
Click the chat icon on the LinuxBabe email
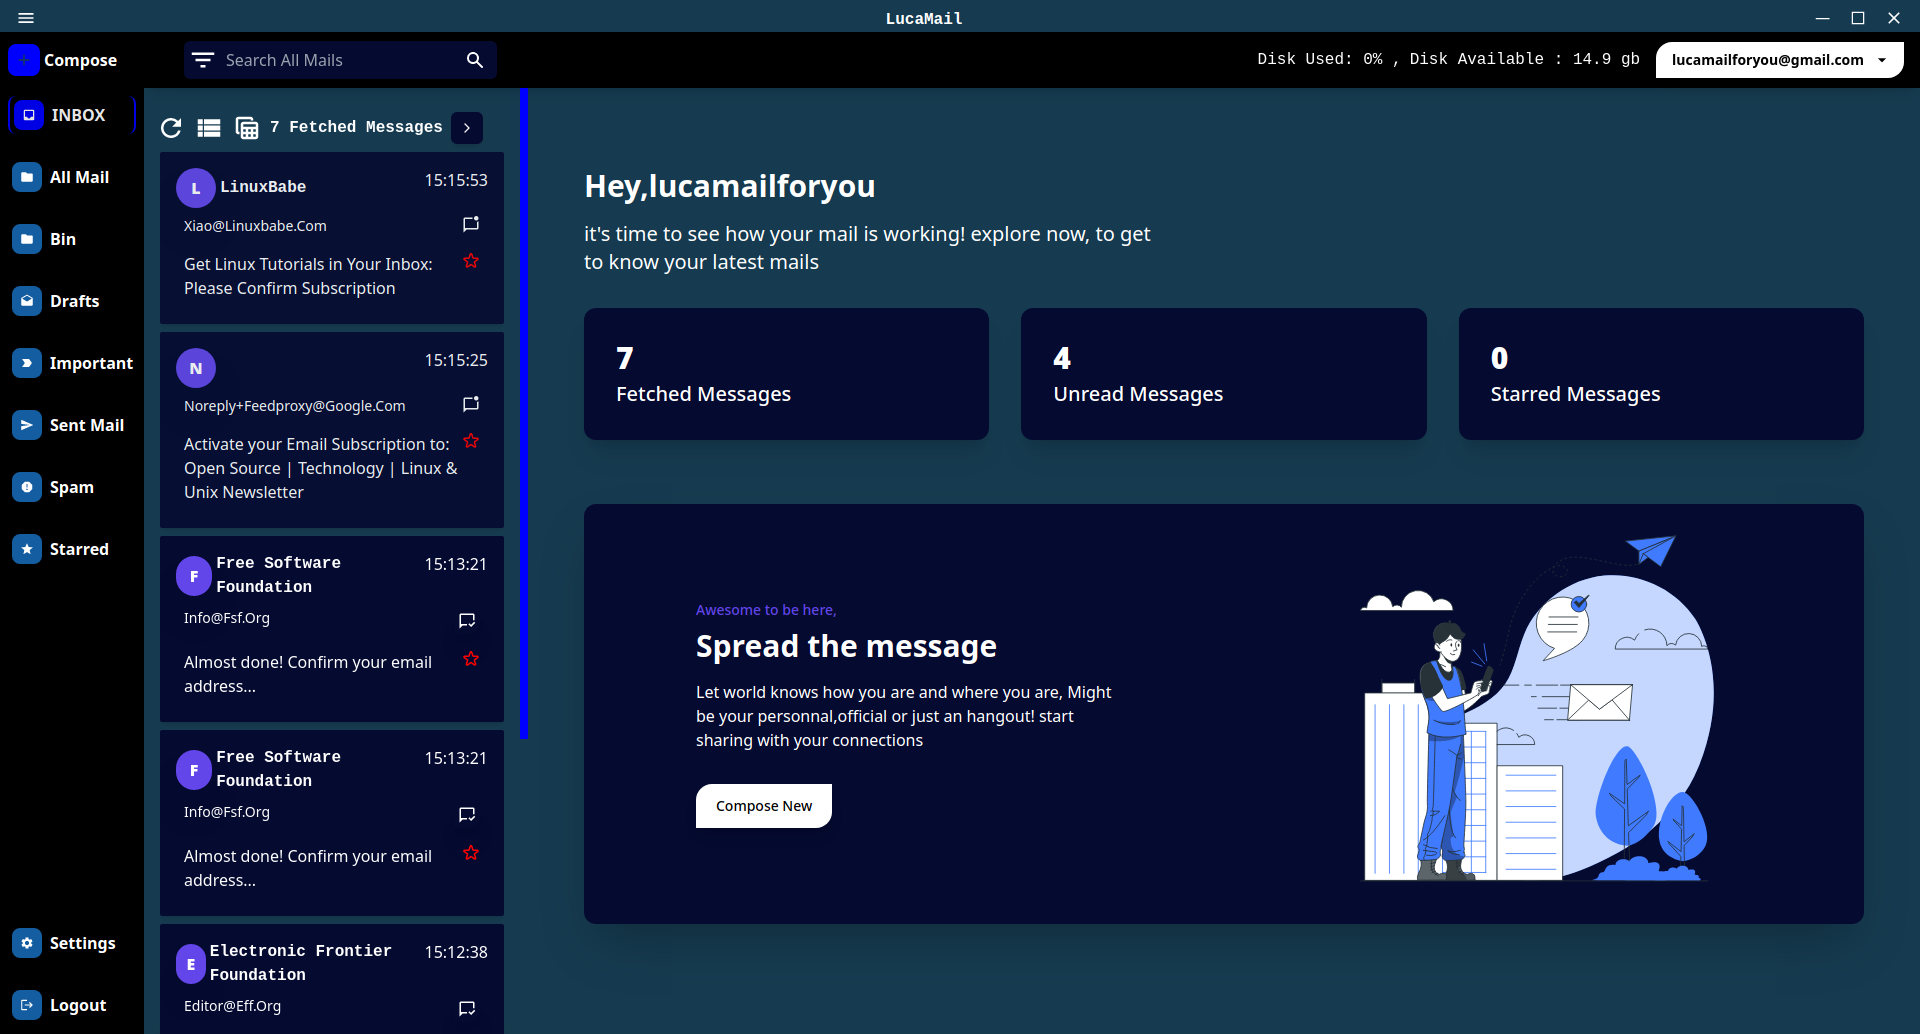click(471, 223)
